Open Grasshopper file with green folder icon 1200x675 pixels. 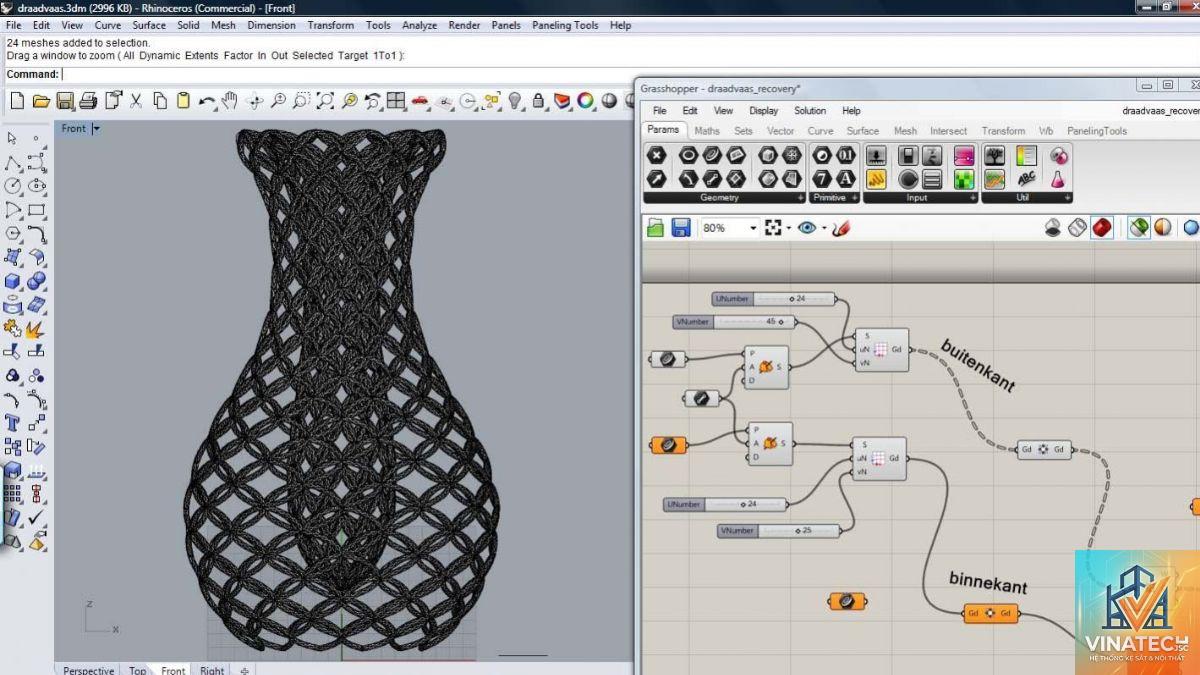[656, 228]
